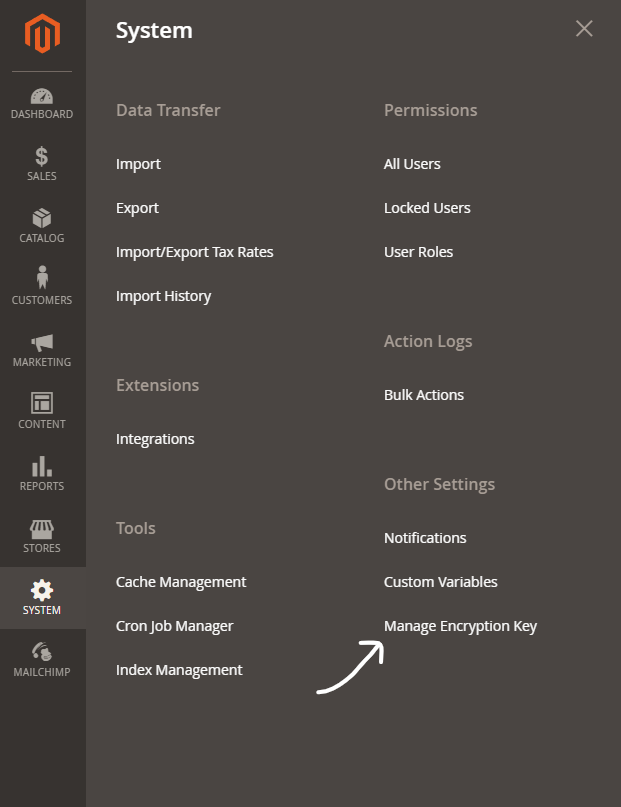
Task: View Import History
Action: pos(163,296)
